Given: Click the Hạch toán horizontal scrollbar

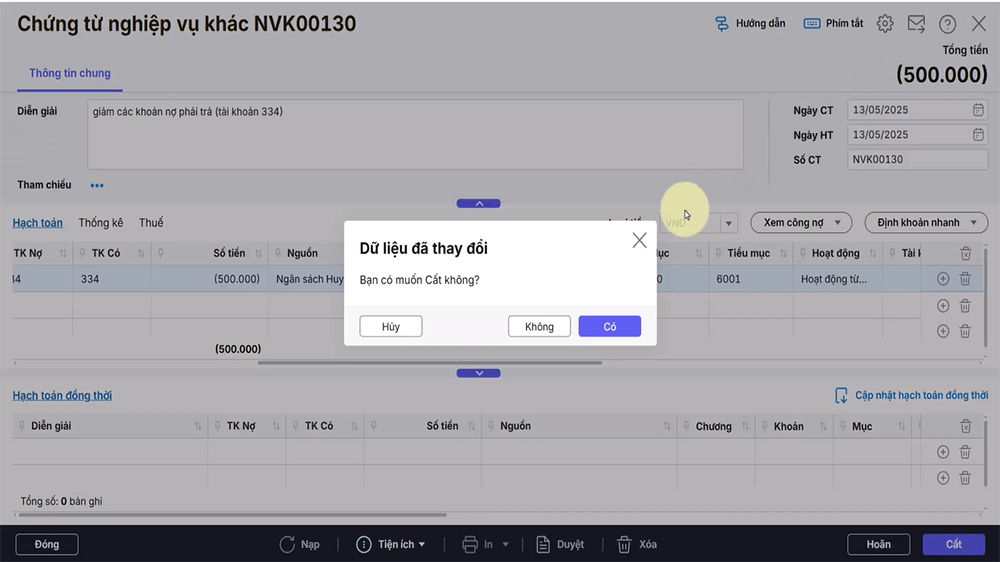Looking at the screenshot, I should pos(429,362).
